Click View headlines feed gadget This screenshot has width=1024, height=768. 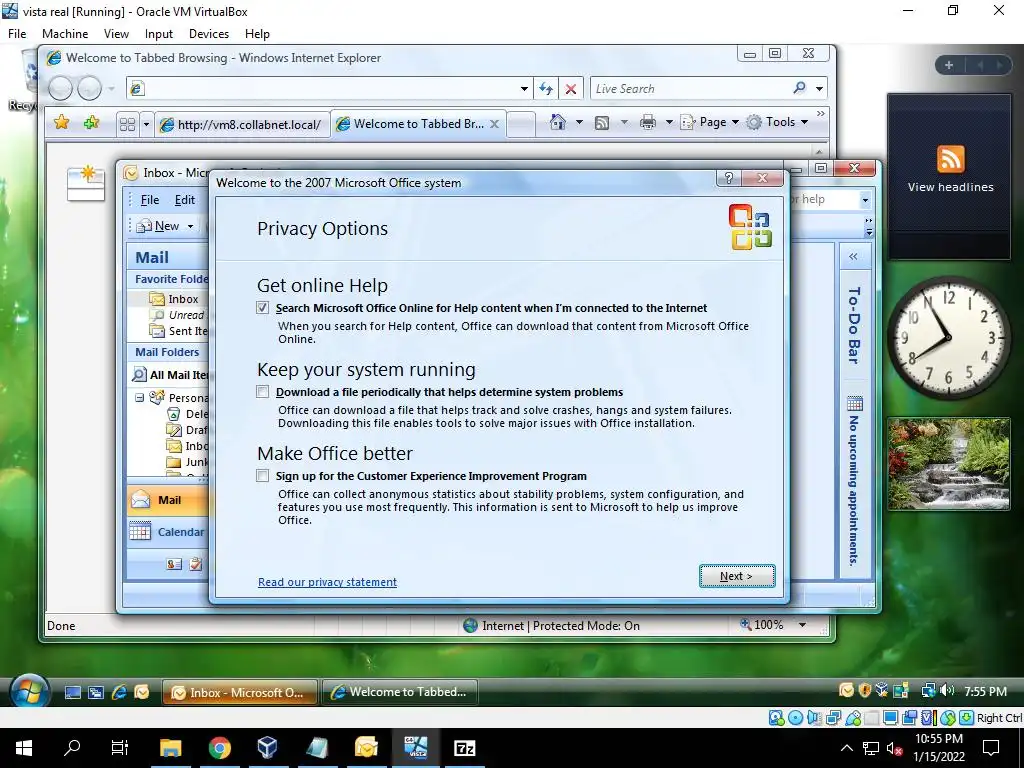[950, 168]
